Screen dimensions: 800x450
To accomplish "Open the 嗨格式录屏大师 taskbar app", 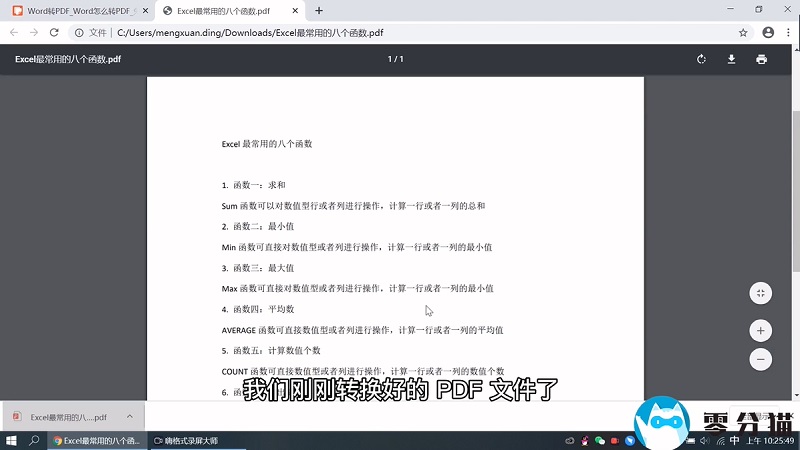I will 186,440.
